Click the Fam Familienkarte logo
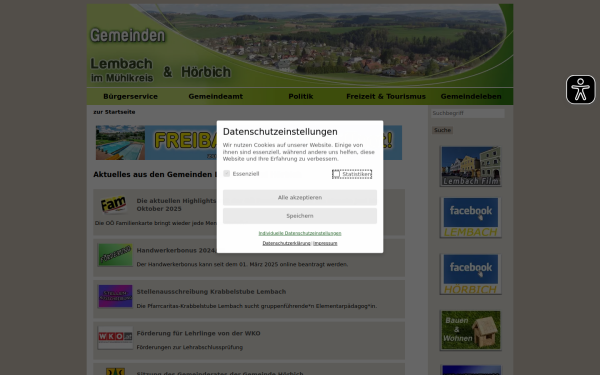 pos(114,204)
